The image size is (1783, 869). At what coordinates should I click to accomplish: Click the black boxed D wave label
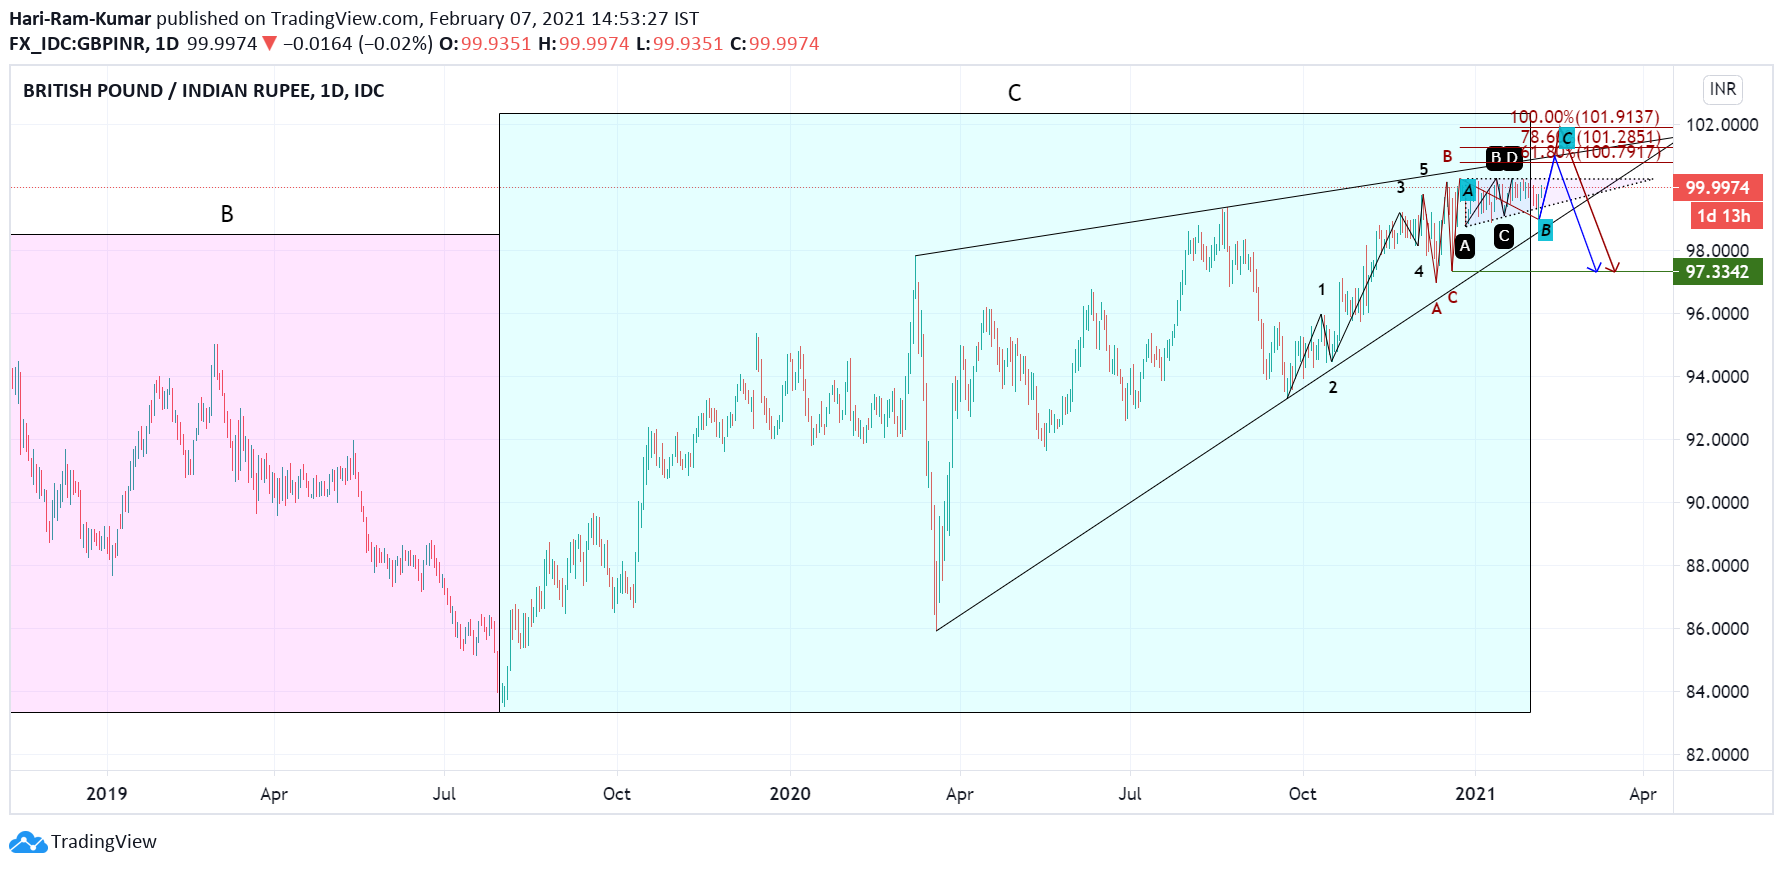coord(1512,158)
